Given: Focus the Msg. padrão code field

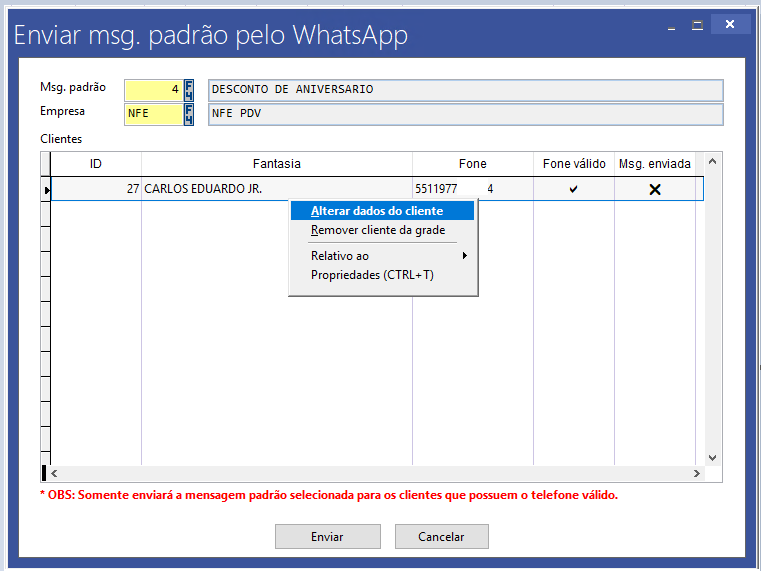Looking at the screenshot, I should click(x=153, y=90).
